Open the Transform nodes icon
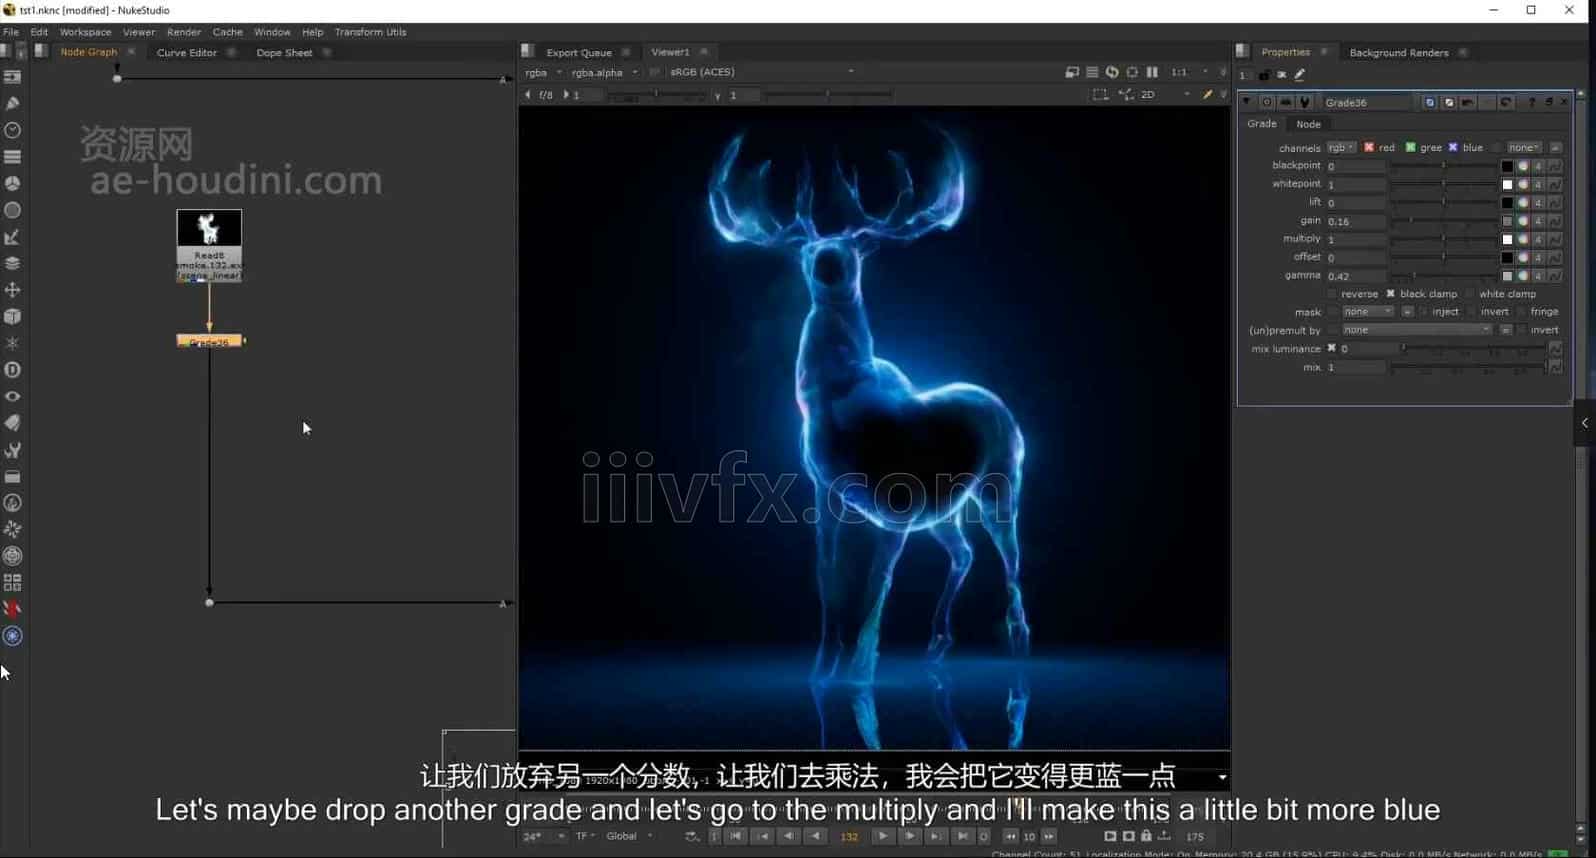This screenshot has height=858, width=1596. (x=12, y=290)
